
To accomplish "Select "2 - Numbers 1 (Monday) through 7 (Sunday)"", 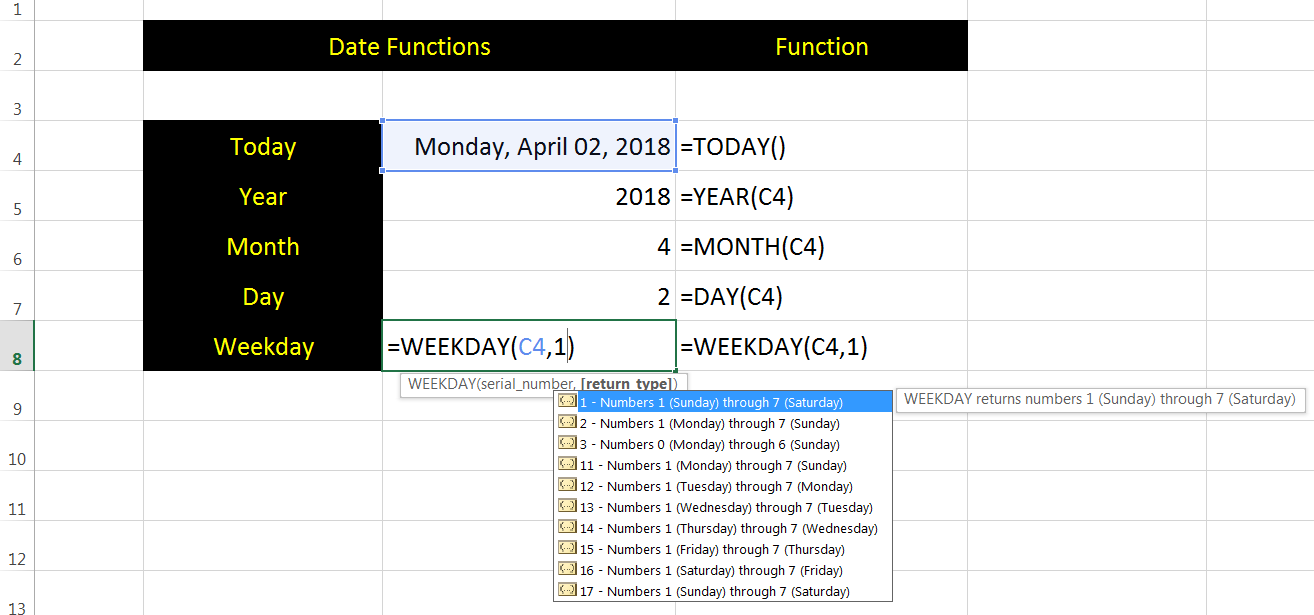I will click(x=710, y=423).
